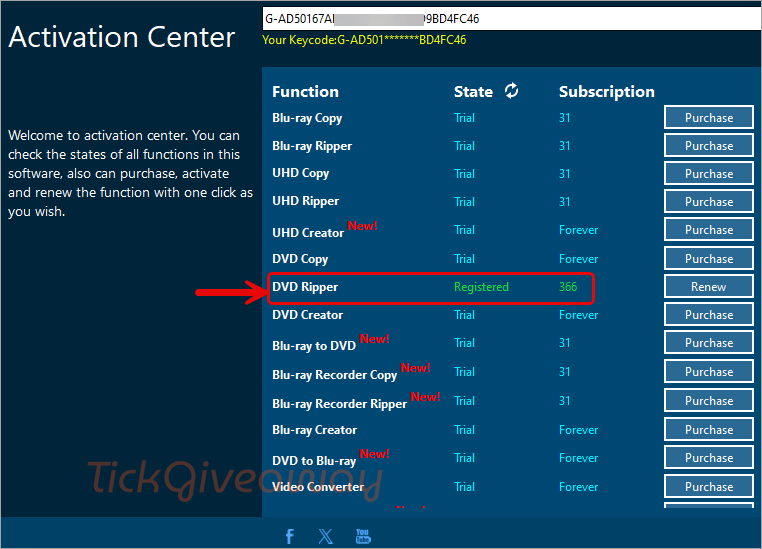Click the 'Subscription' column header
762x549 pixels.
(606, 91)
